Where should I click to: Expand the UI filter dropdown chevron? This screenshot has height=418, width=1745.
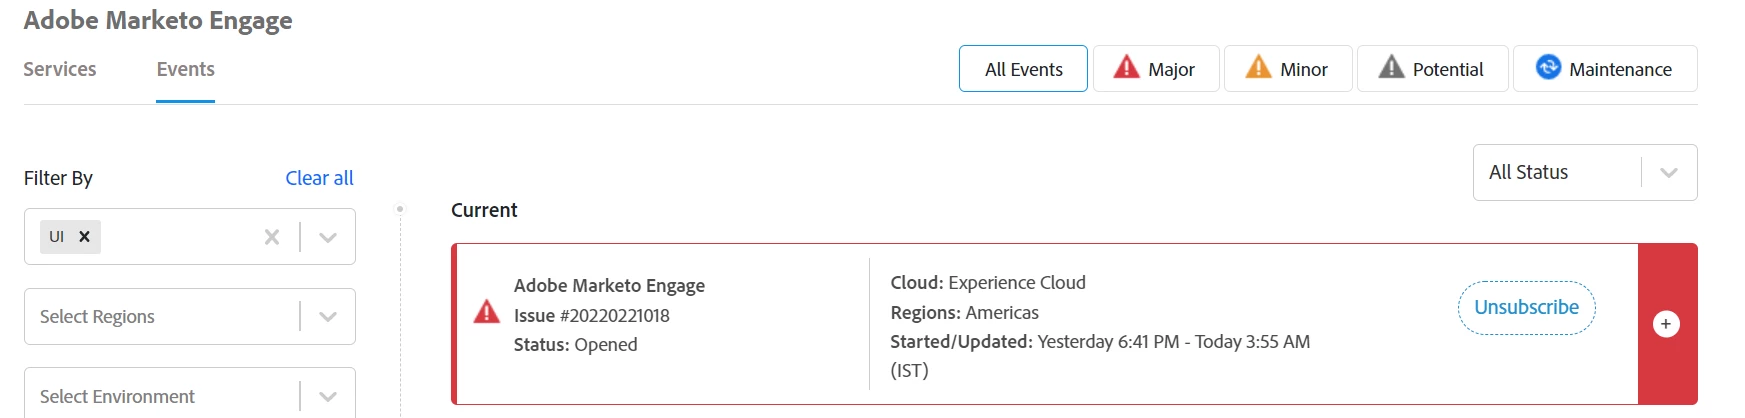point(328,237)
